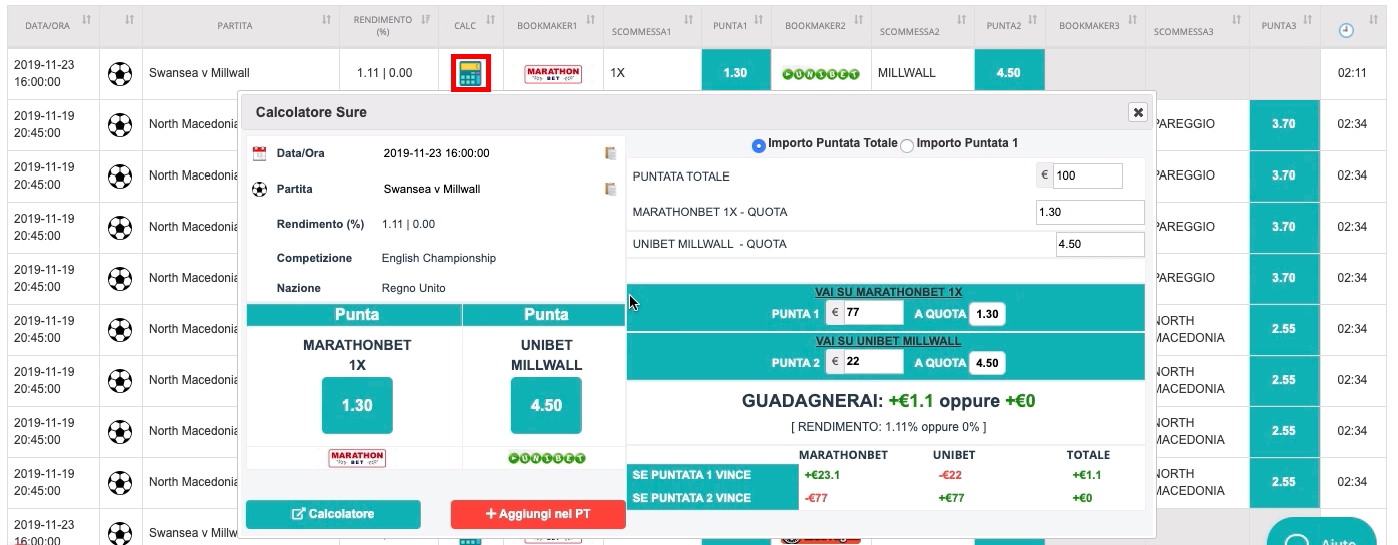Click Marathonbet 1.30 odds box in dialog
The height and width of the screenshot is (545, 1398).
pyautogui.click(x=357, y=405)
